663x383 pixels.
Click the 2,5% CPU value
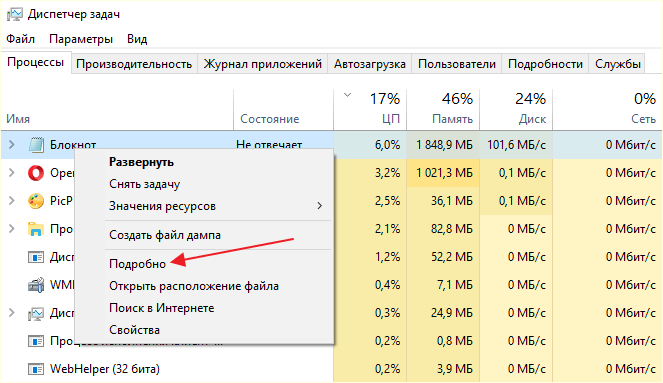click(387, 201)
